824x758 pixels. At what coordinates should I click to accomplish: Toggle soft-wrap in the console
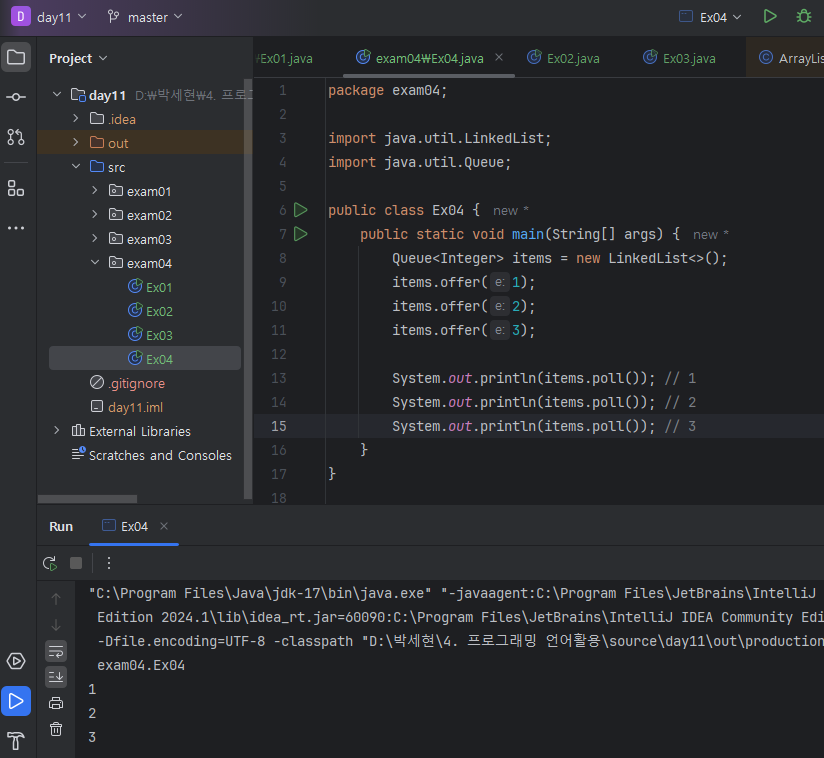[x=56, y=651]
